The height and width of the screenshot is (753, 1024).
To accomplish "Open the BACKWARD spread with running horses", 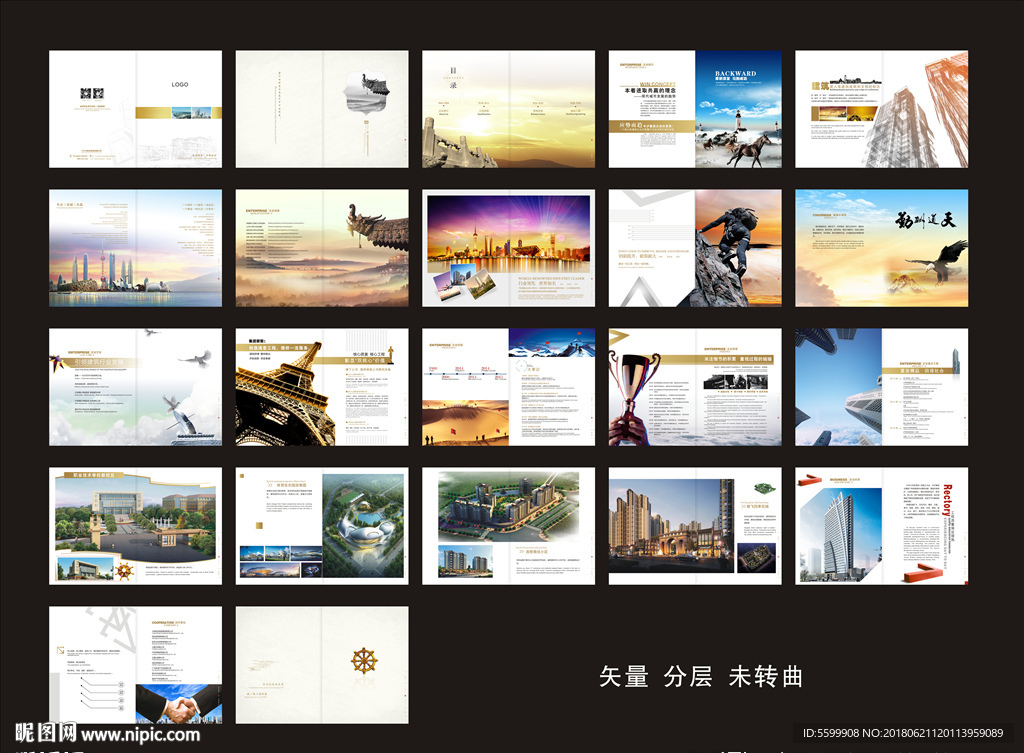I will pos(695,109).
